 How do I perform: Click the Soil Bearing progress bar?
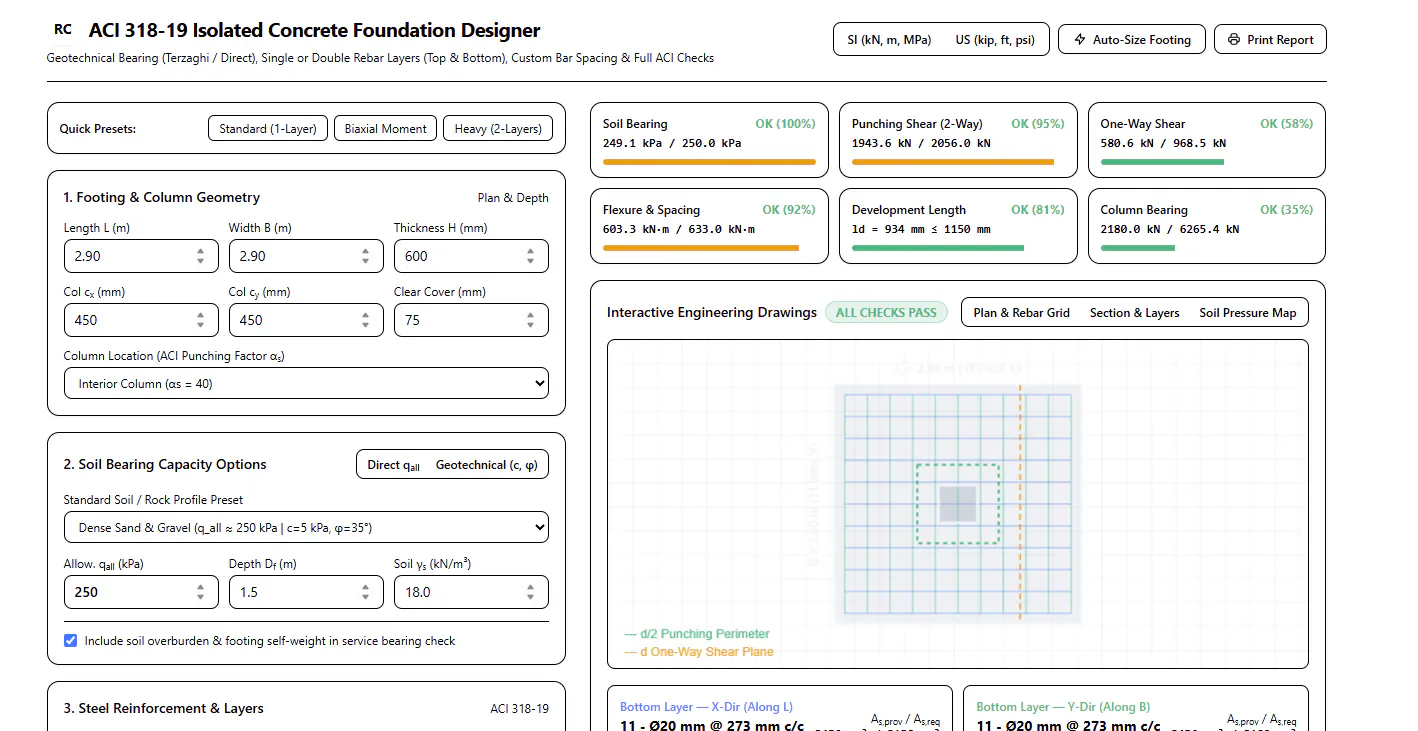[x=709, y=162]
